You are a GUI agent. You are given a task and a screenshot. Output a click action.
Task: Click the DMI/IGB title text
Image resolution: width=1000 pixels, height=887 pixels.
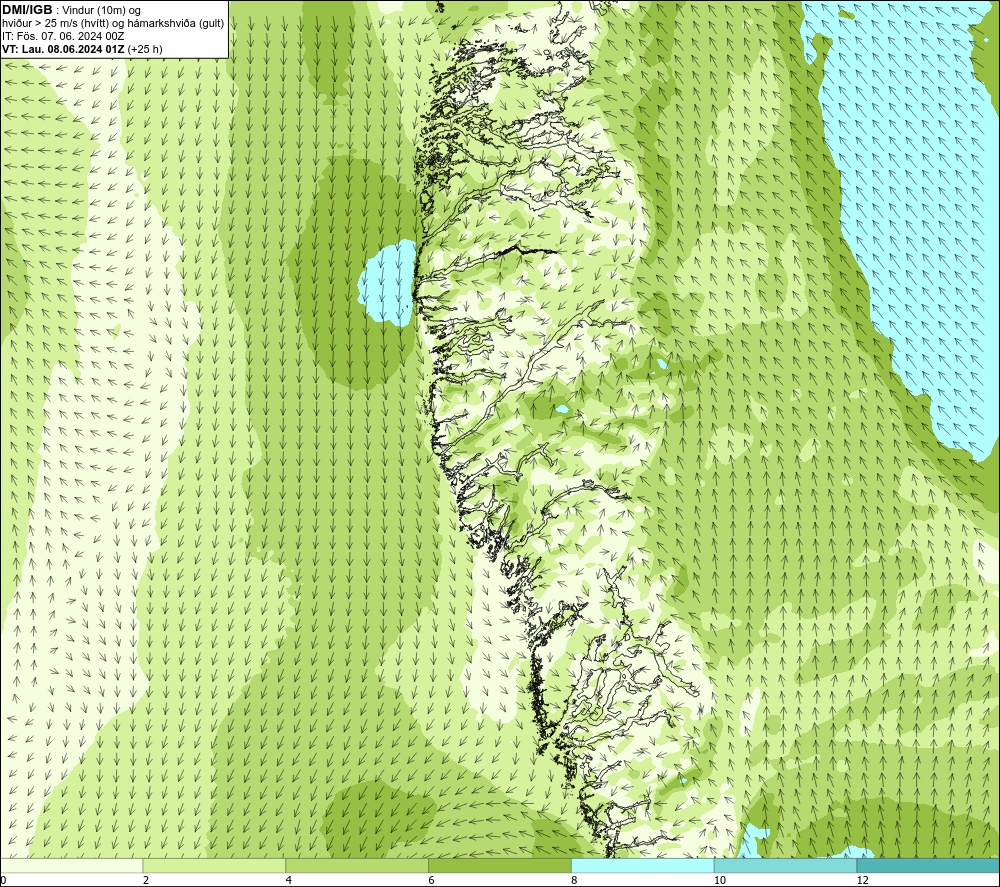tap(27, 10)
